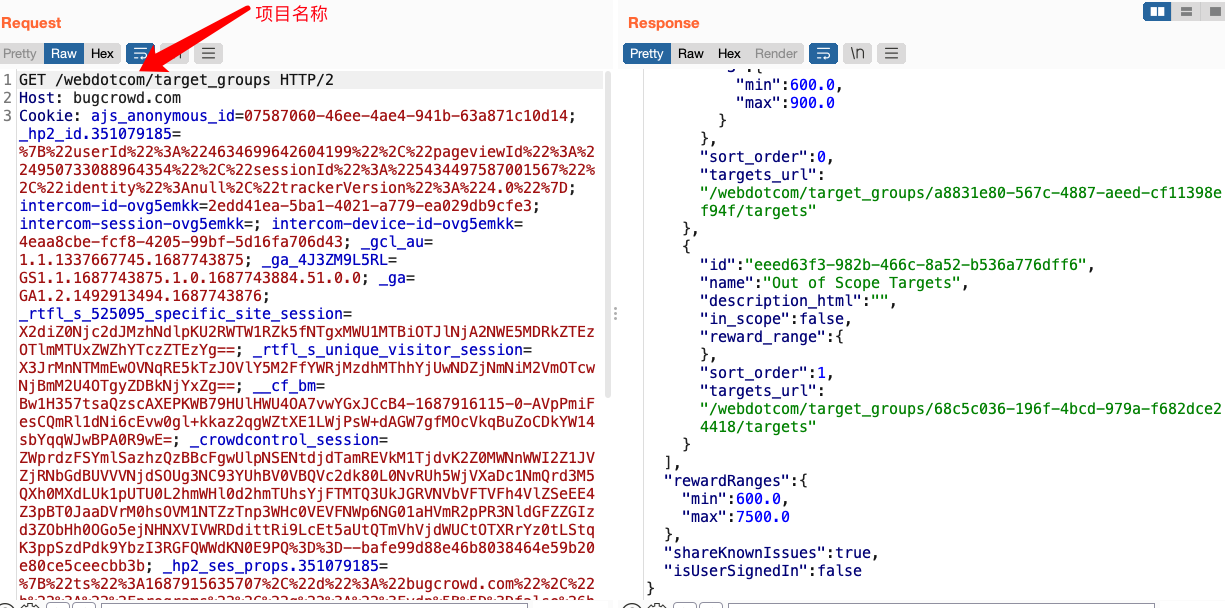This screenshot has width=1225, height=608.
Task: Switch Response view to Pretty tab
Action: (646, 53)
